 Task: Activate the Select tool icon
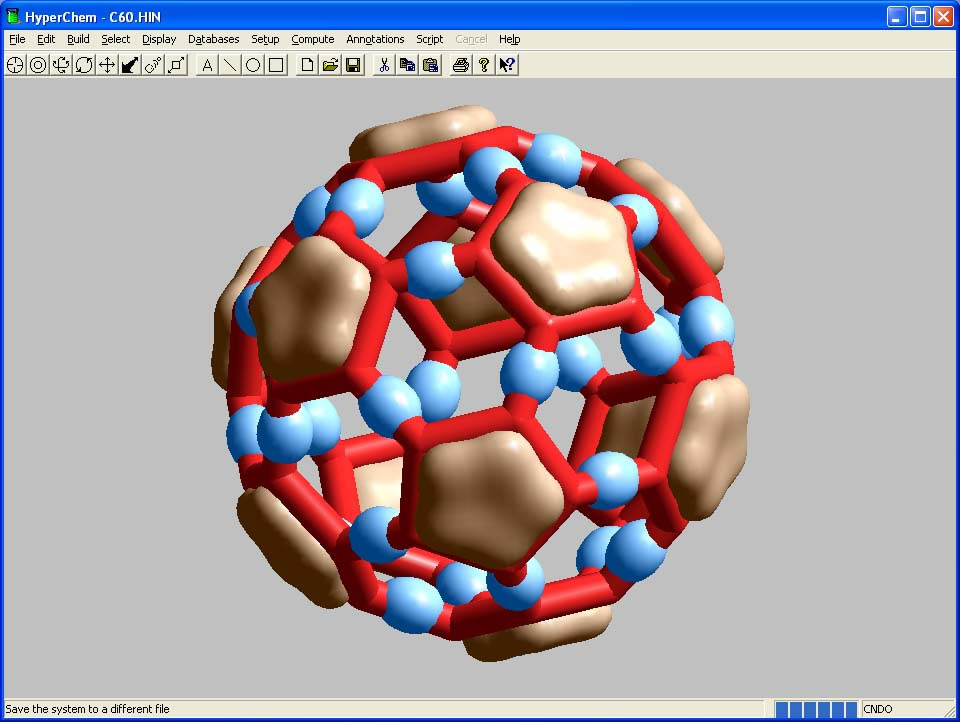[x=38, y=65]
